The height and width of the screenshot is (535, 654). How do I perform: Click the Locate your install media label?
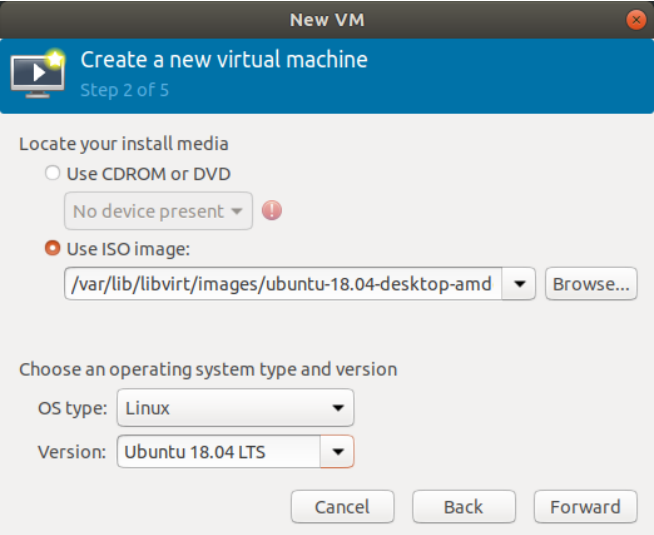(x=124, y=144)
